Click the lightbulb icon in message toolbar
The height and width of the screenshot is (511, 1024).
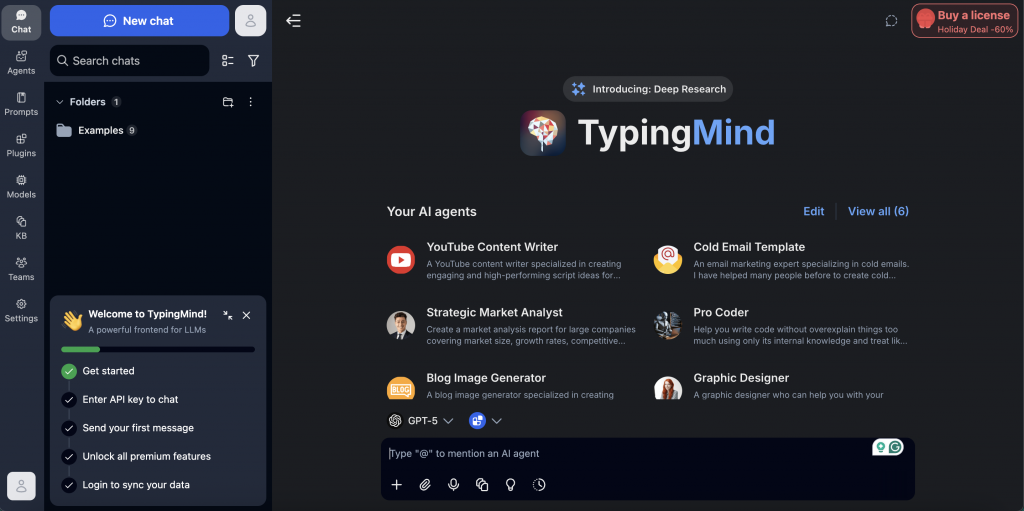(510, 485)
